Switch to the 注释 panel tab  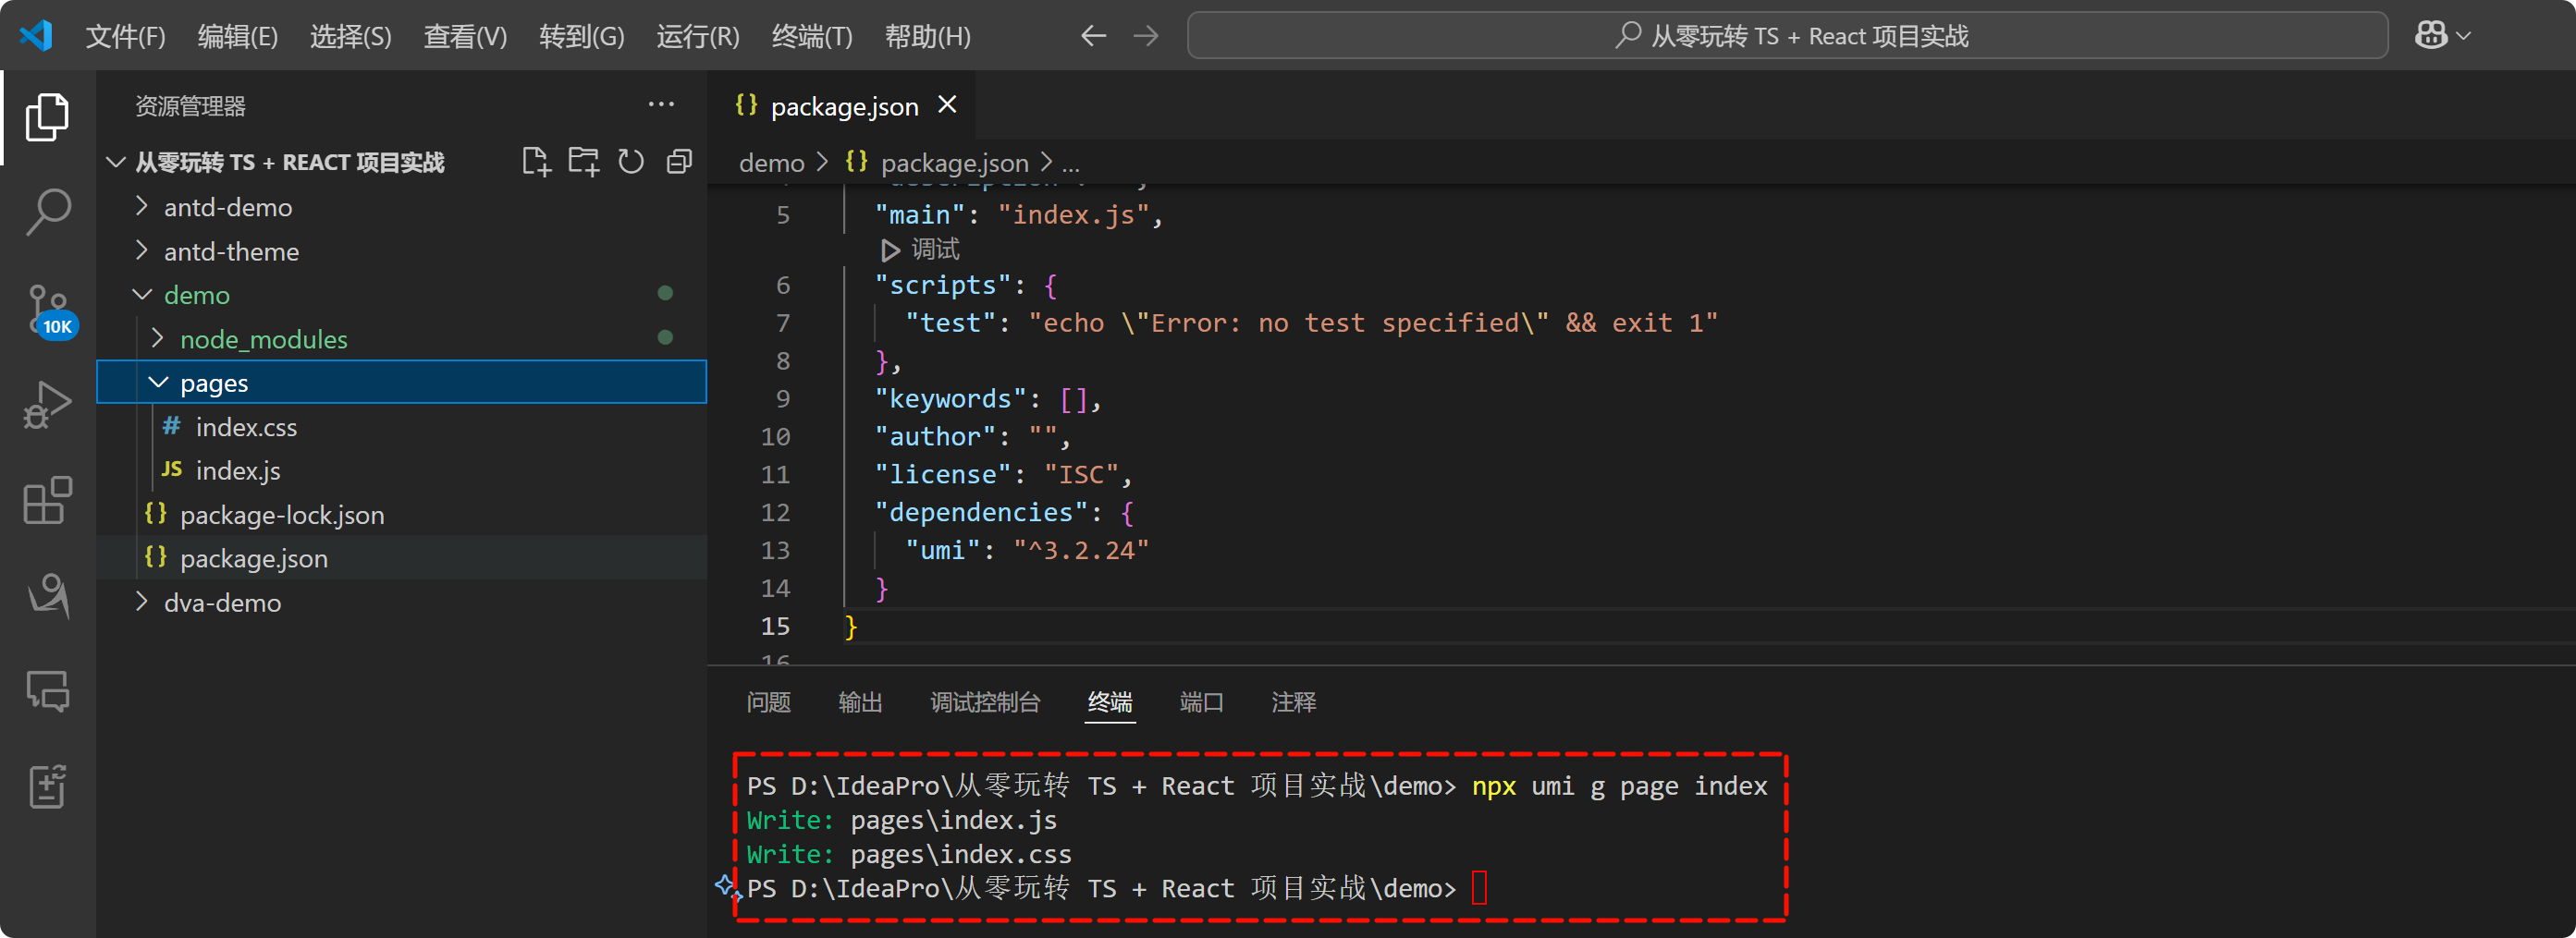click(1293, 702)
